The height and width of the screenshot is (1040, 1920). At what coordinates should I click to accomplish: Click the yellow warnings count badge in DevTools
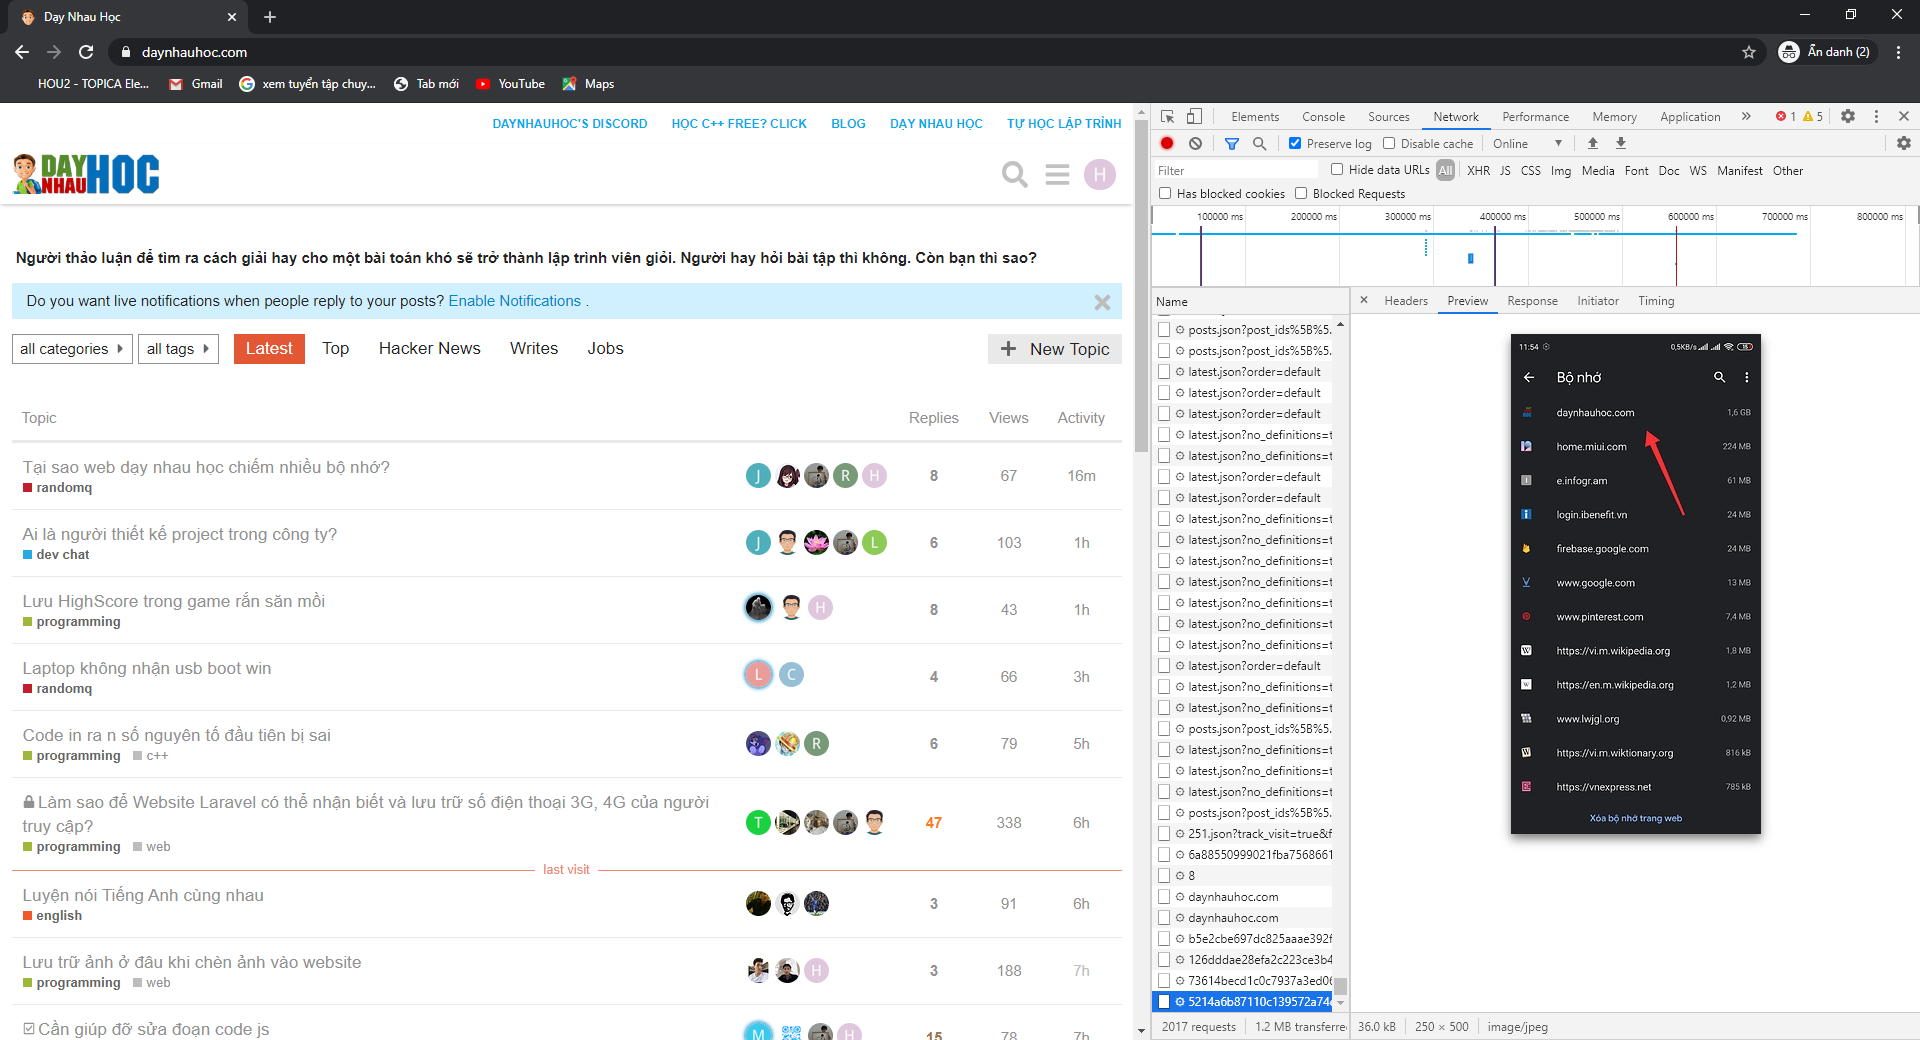click(x=1813, y=116)
